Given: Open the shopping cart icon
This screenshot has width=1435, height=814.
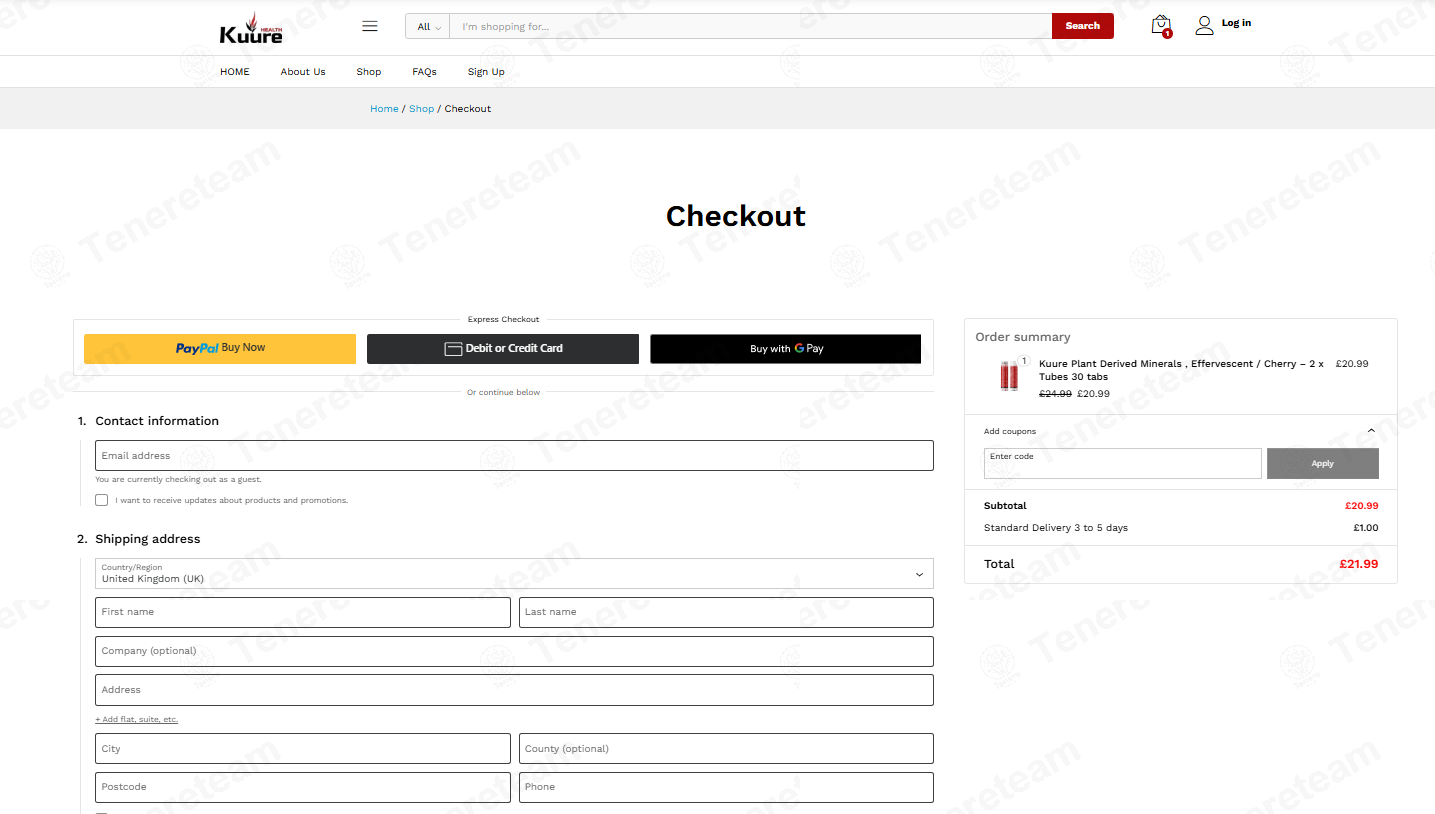Looking at the screenshot, I should click(1161, 25).
